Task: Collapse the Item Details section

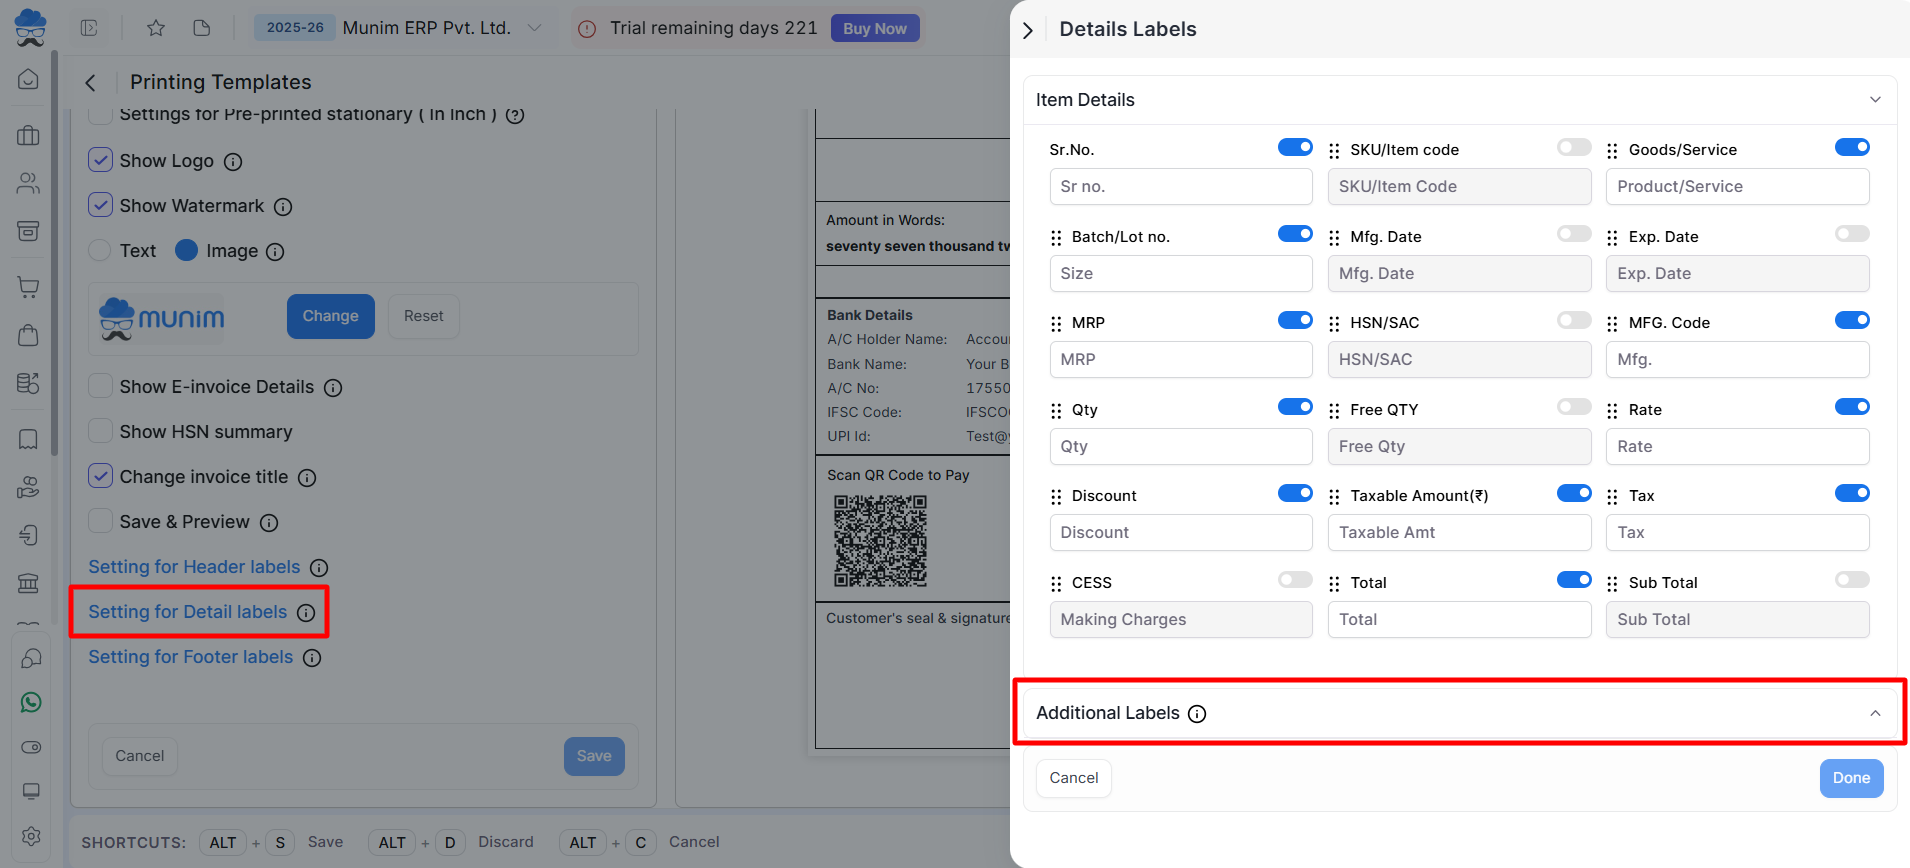Action: click(x=1875, y=100)
